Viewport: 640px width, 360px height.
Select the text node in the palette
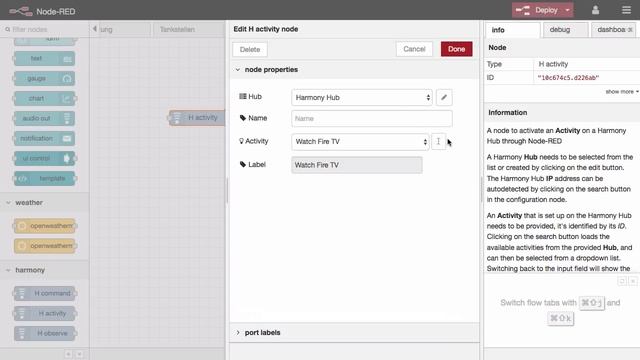click(44, 58)
